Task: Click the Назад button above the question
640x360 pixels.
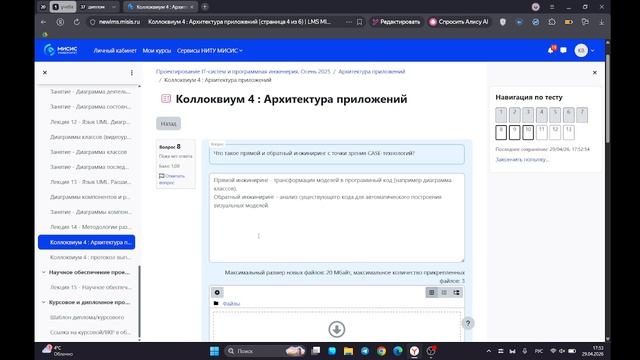Action: (x=169, y=123)
